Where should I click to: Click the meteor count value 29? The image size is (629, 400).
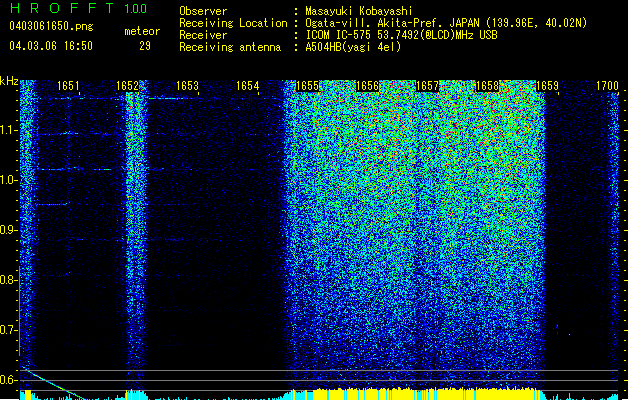pos(145,46)
